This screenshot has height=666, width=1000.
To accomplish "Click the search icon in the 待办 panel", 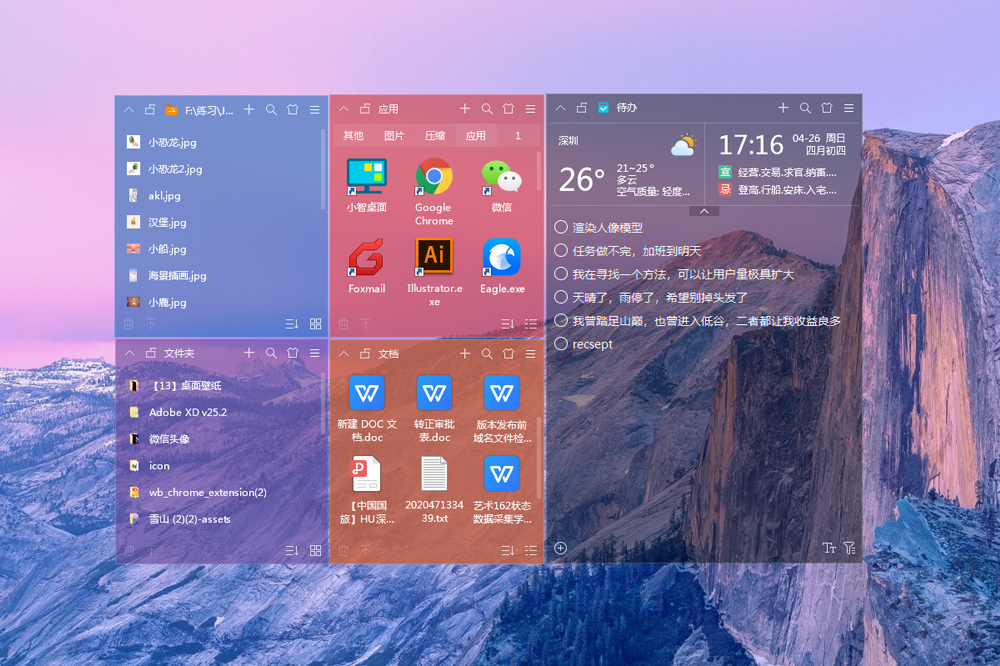I will point(805,108).
